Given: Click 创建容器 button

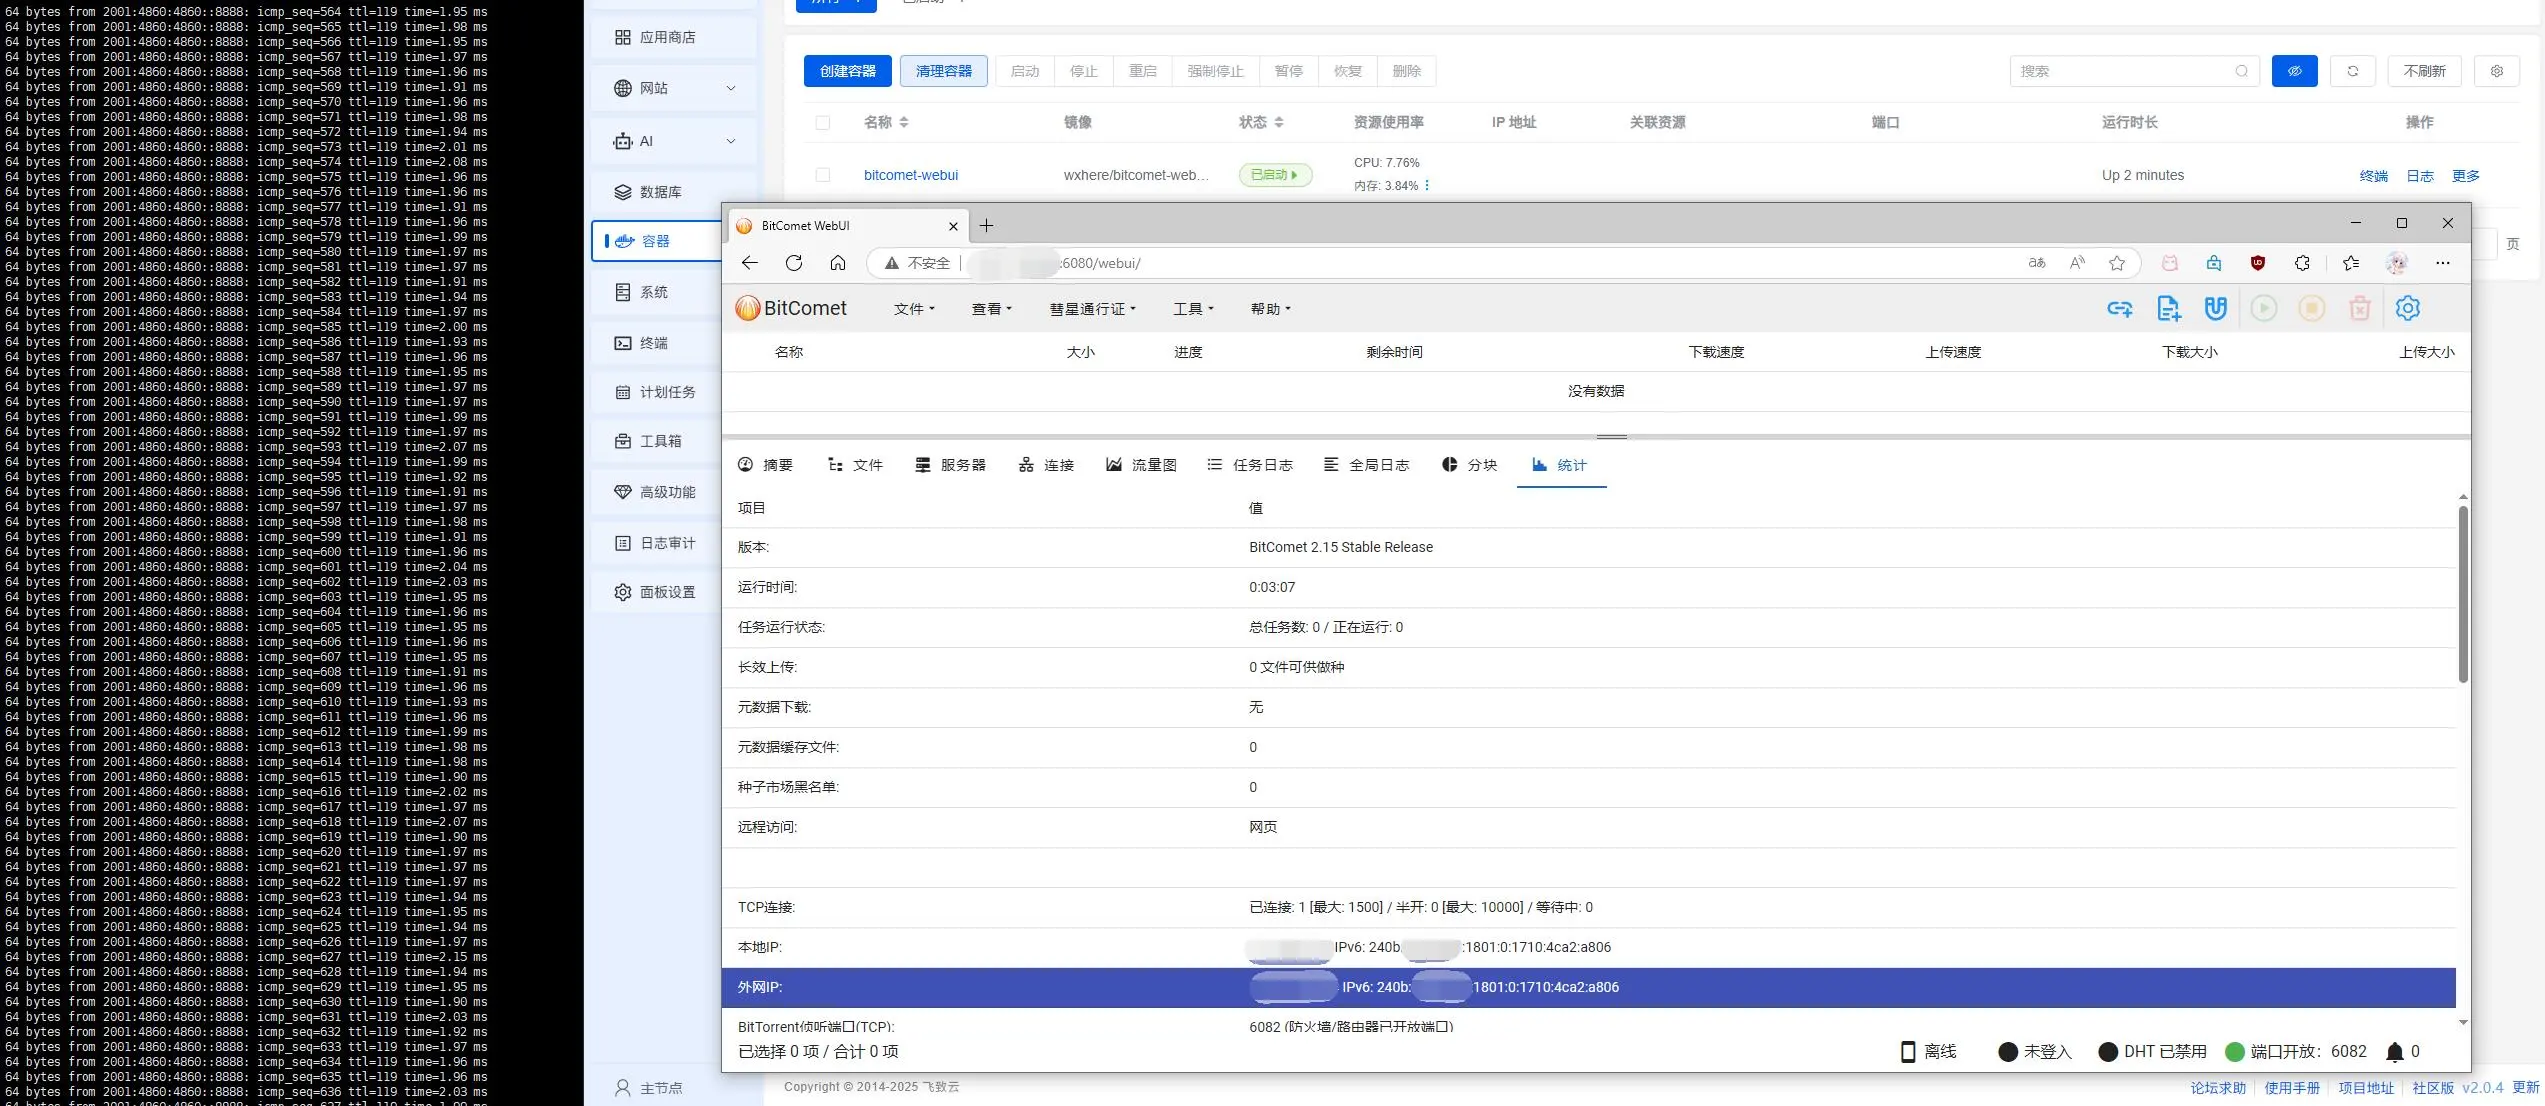Looking at the screenshot, I should click(848, 71).
